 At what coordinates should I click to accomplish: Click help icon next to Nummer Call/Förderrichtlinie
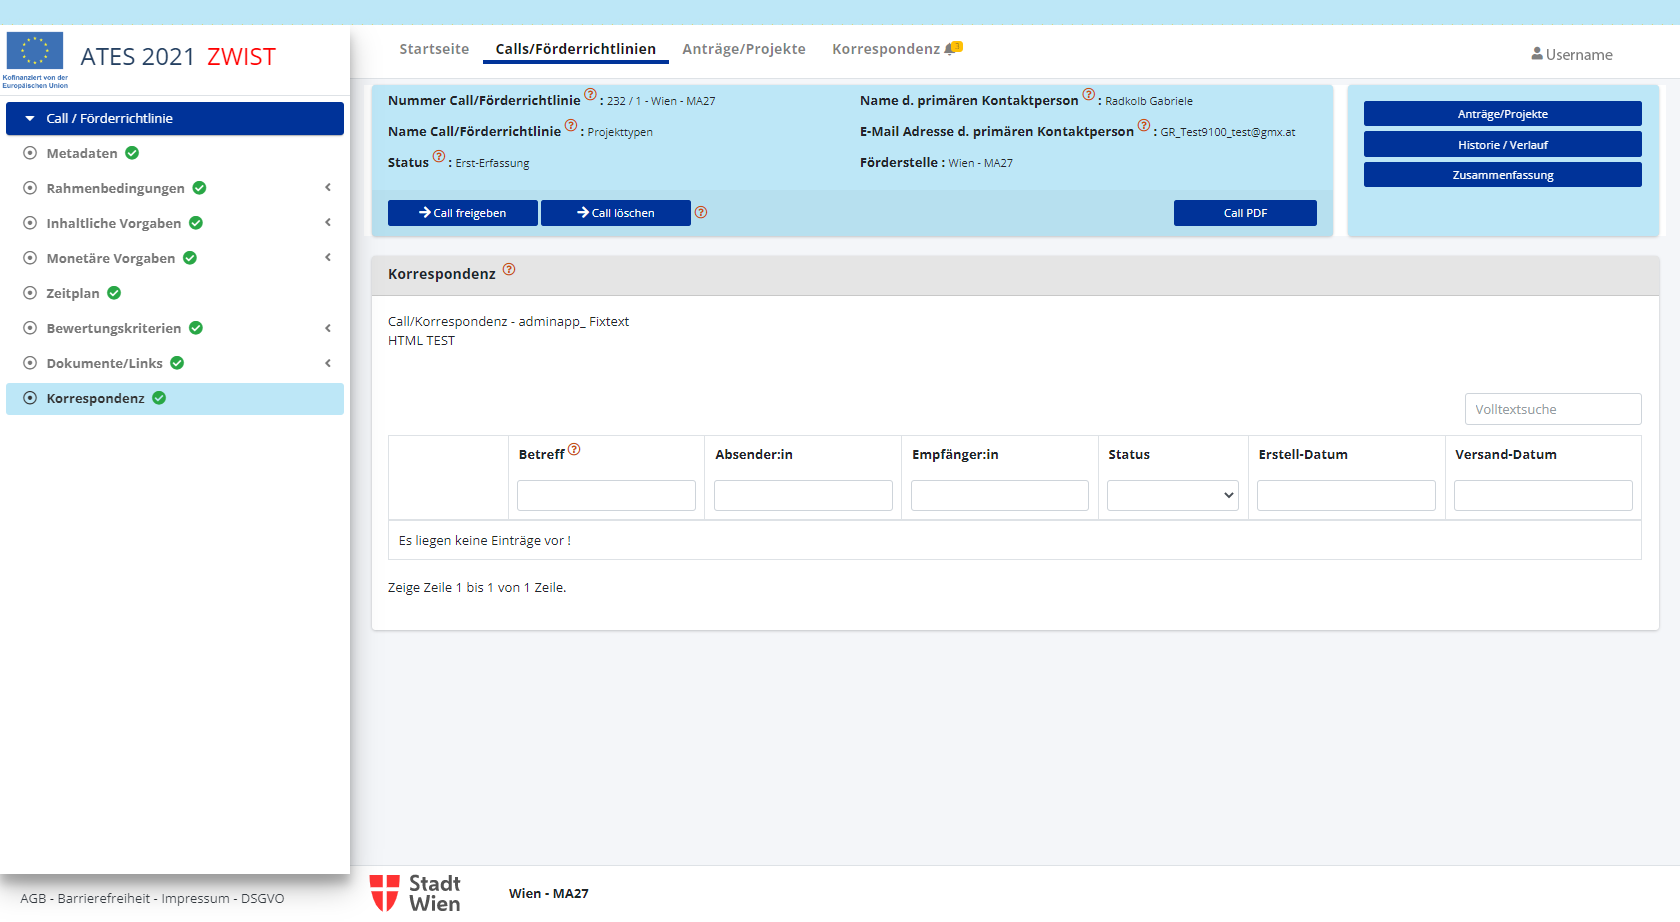click(x=590, y=95)
